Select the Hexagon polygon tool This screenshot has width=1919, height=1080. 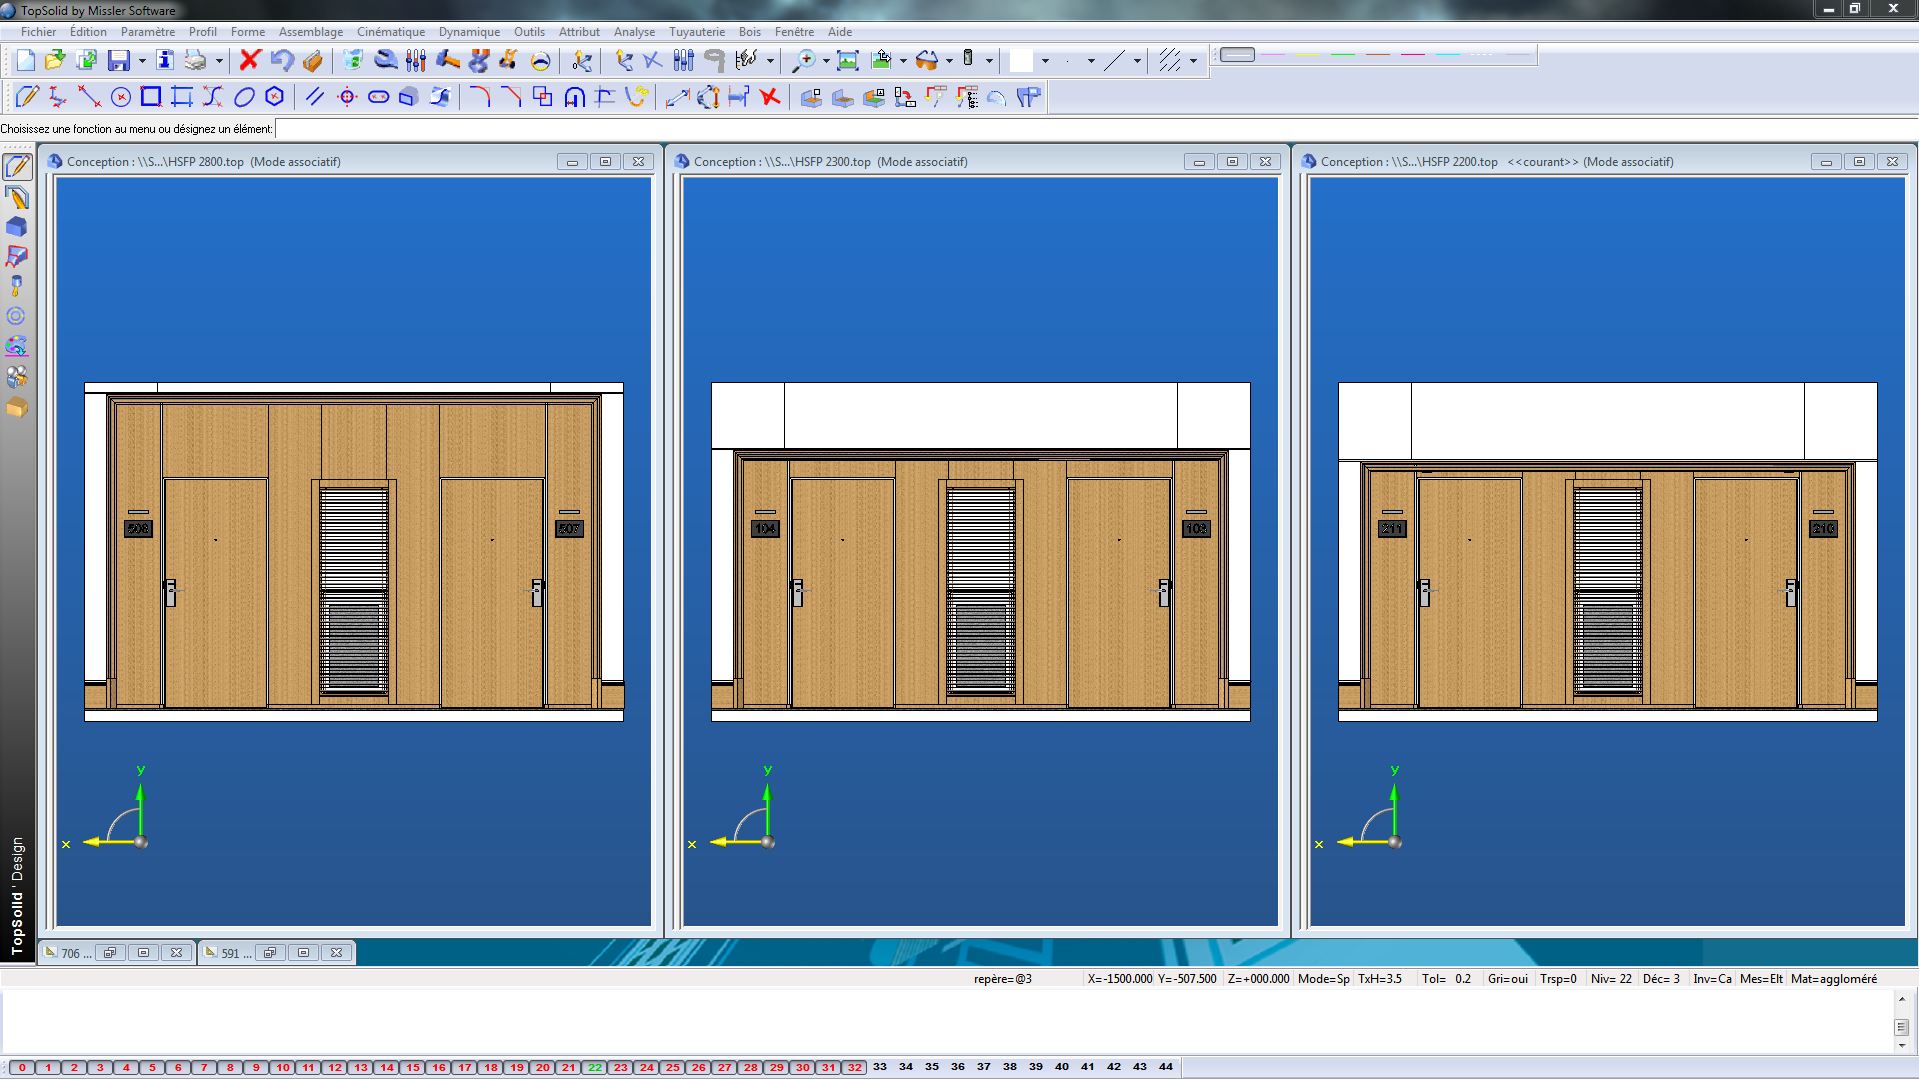point(275,97)
